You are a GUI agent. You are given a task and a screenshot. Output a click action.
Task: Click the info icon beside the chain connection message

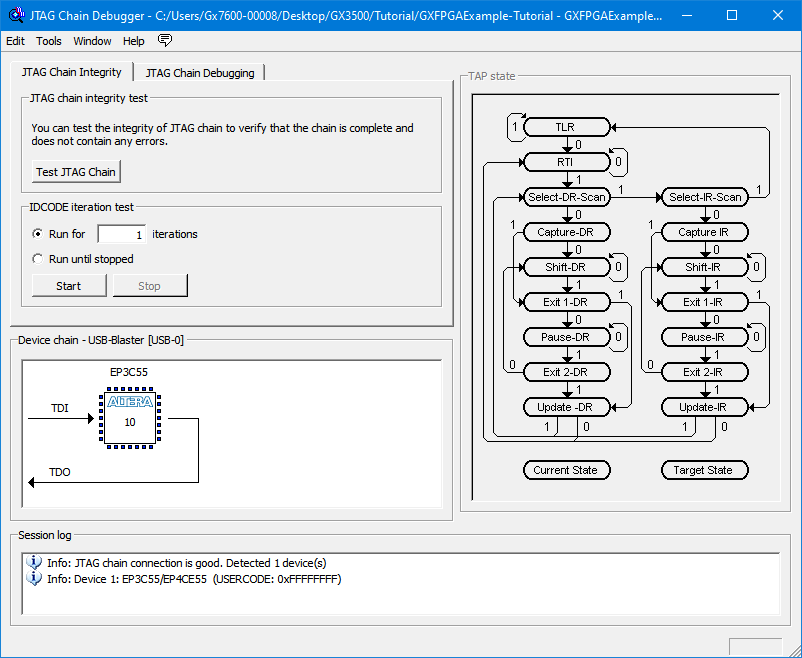(35, 563)
